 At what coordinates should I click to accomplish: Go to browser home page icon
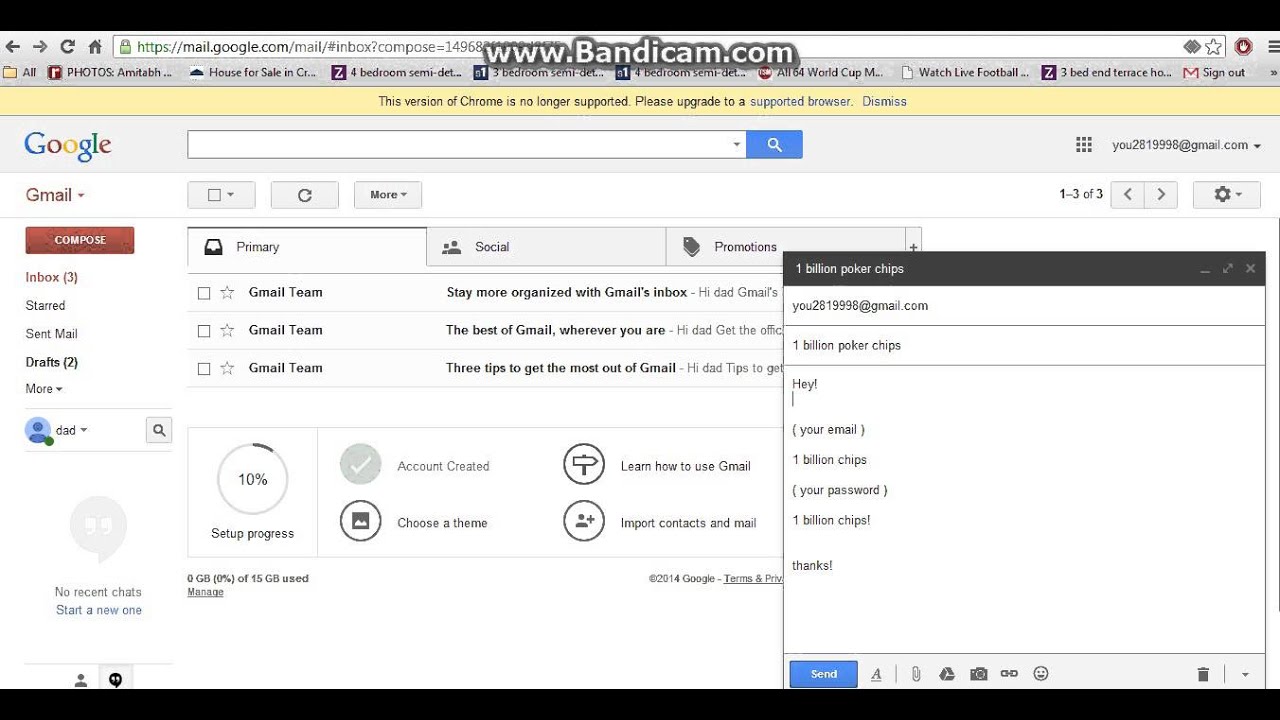pyautogui.click(x=96, y=46)
